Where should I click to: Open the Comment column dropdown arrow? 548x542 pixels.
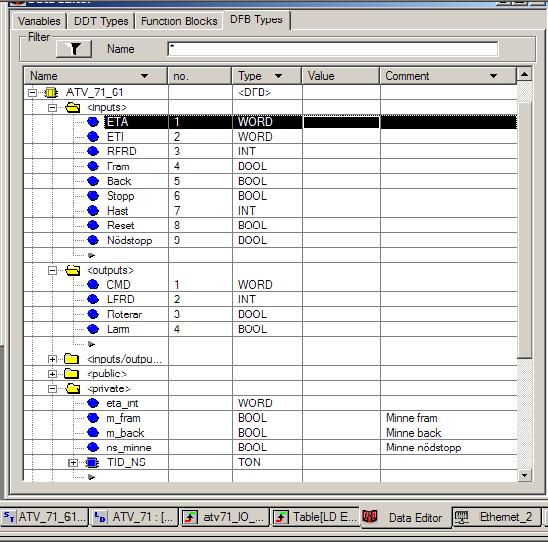pyautogui.click(x=493, y=76)
